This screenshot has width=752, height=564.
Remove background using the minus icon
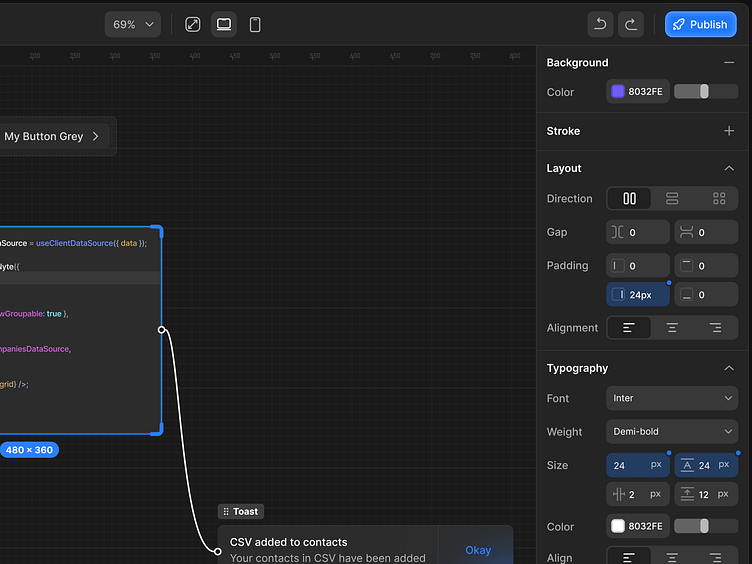click(728, 62)
